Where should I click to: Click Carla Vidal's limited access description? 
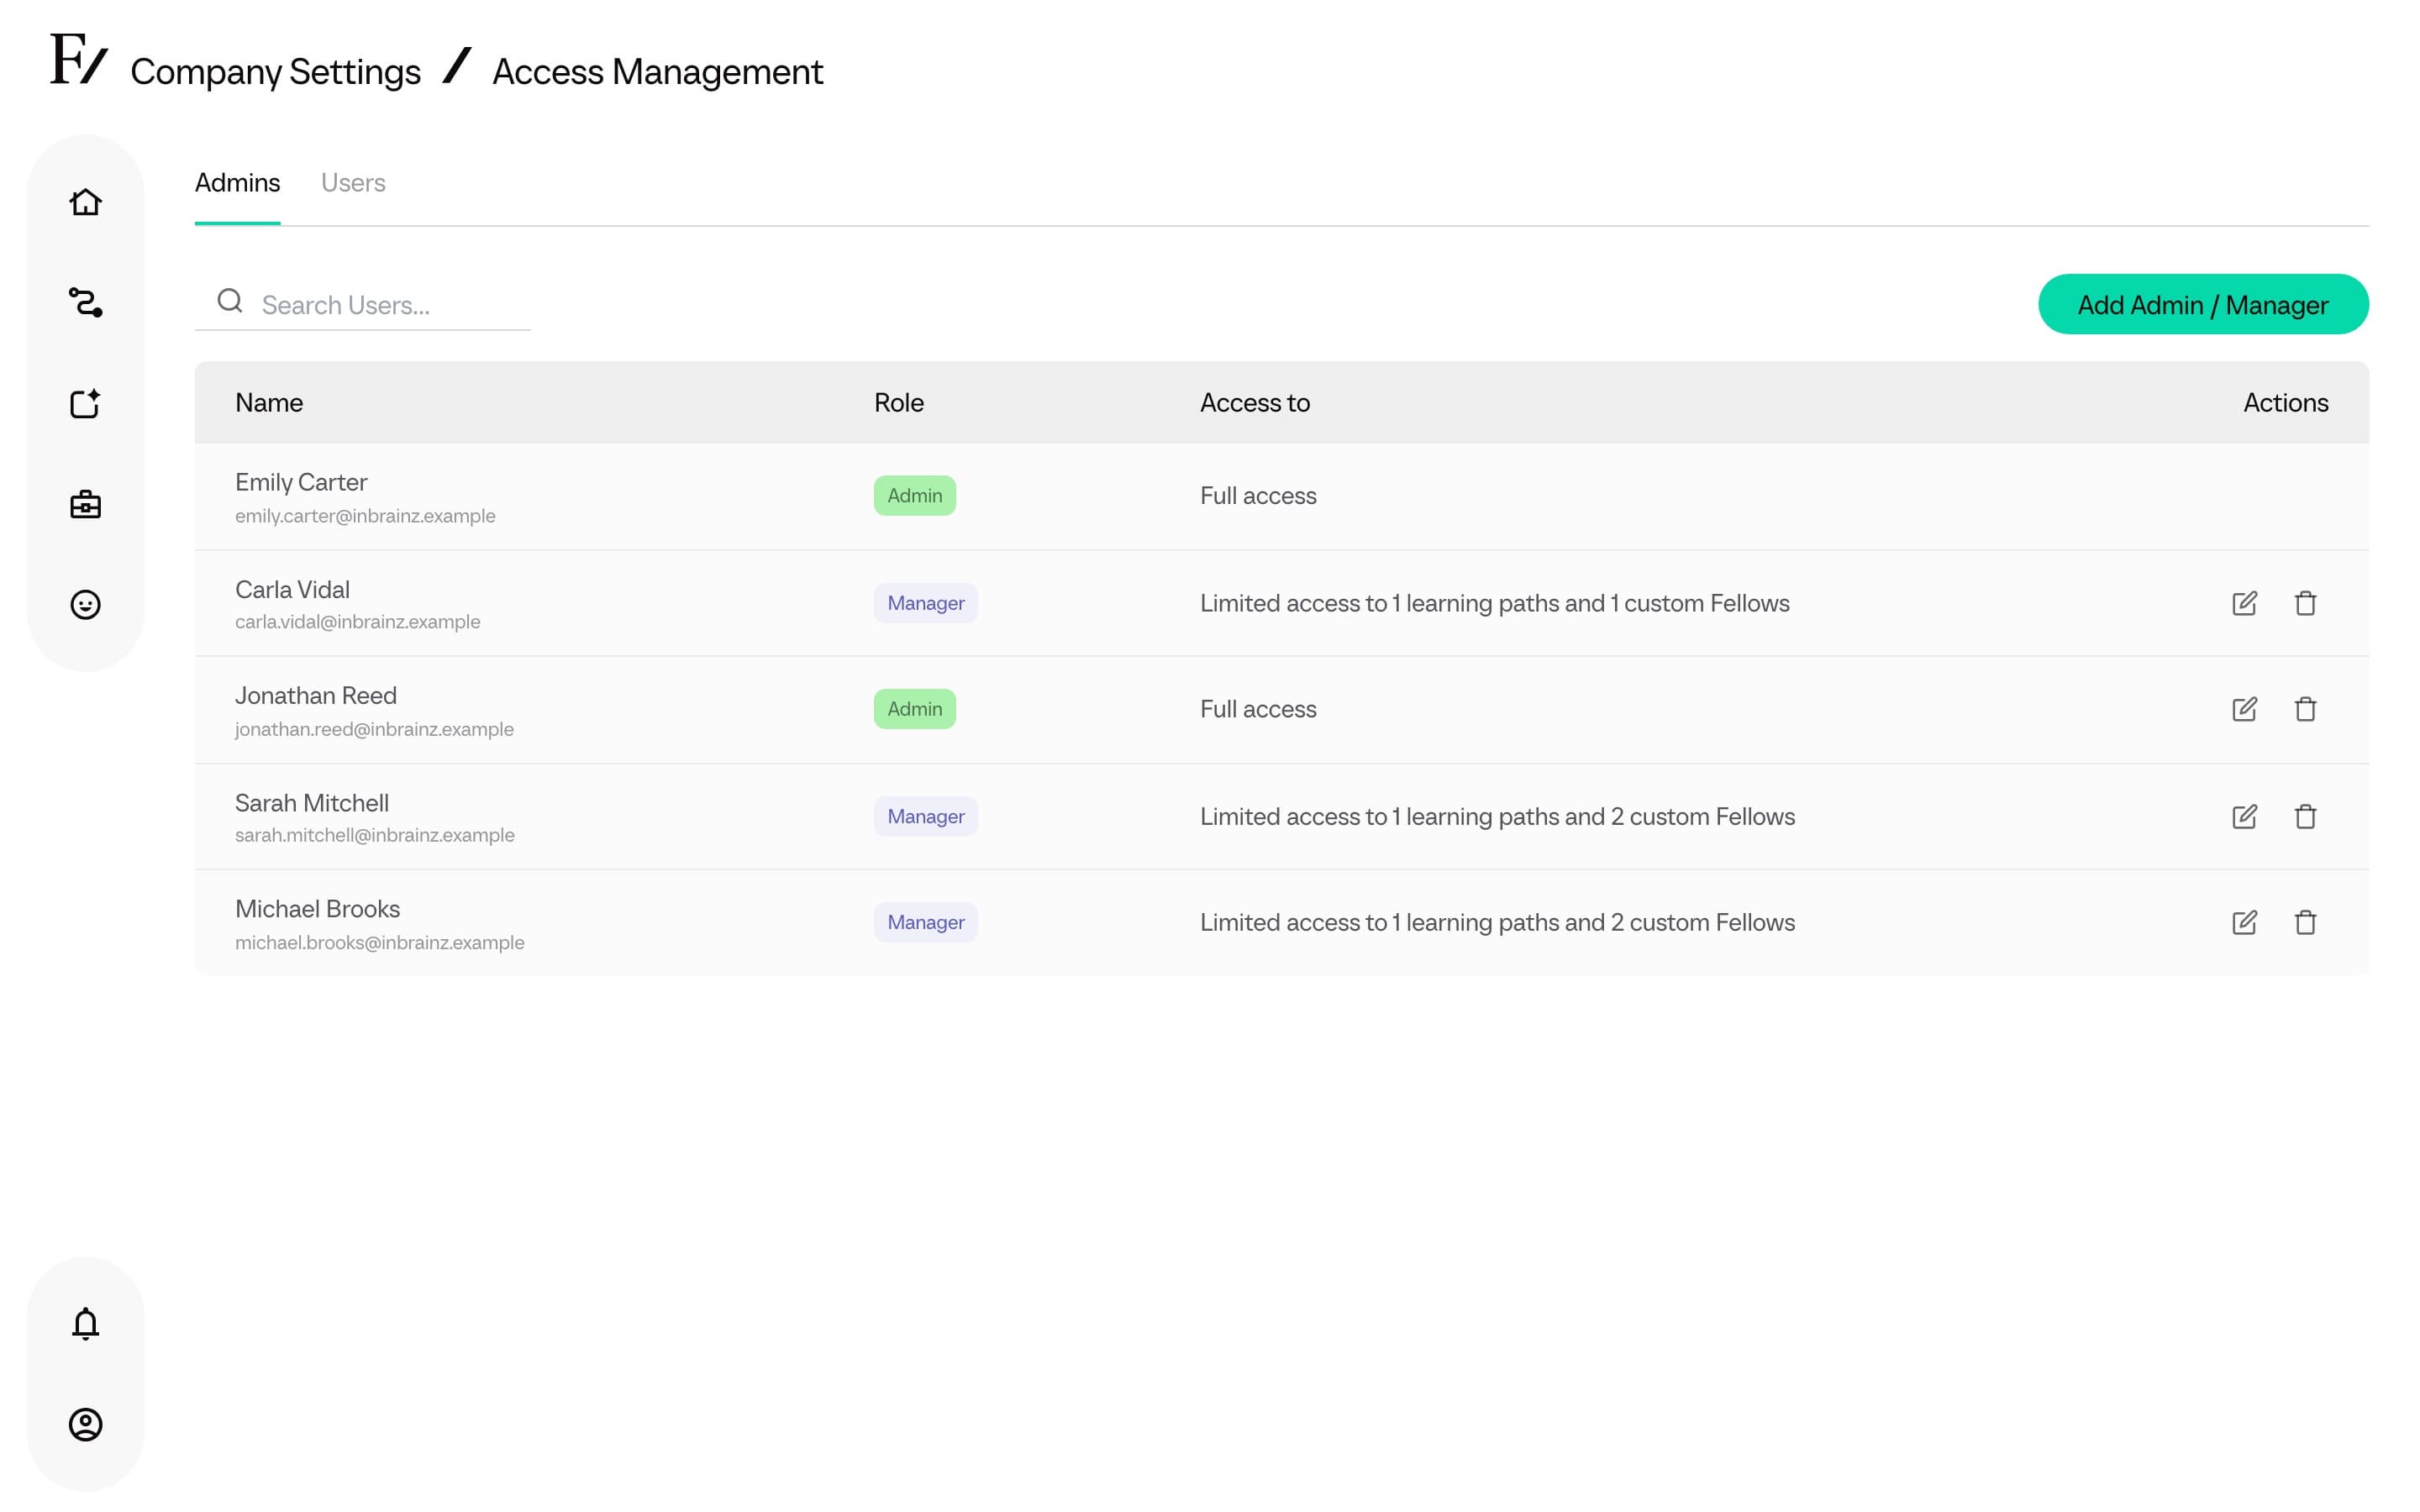click(x=1494, y=603)
